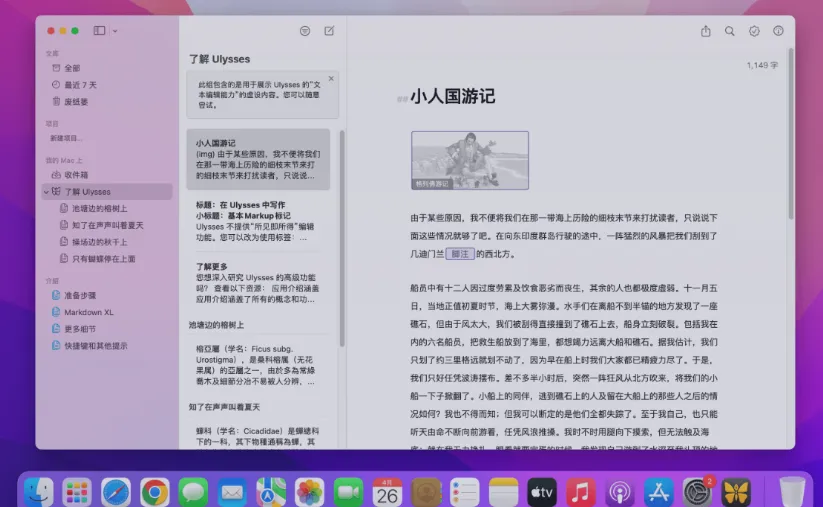The image size is (823, 507).
Task: Open the sidebar layout dropdown arrow
Action: [115, 31]
